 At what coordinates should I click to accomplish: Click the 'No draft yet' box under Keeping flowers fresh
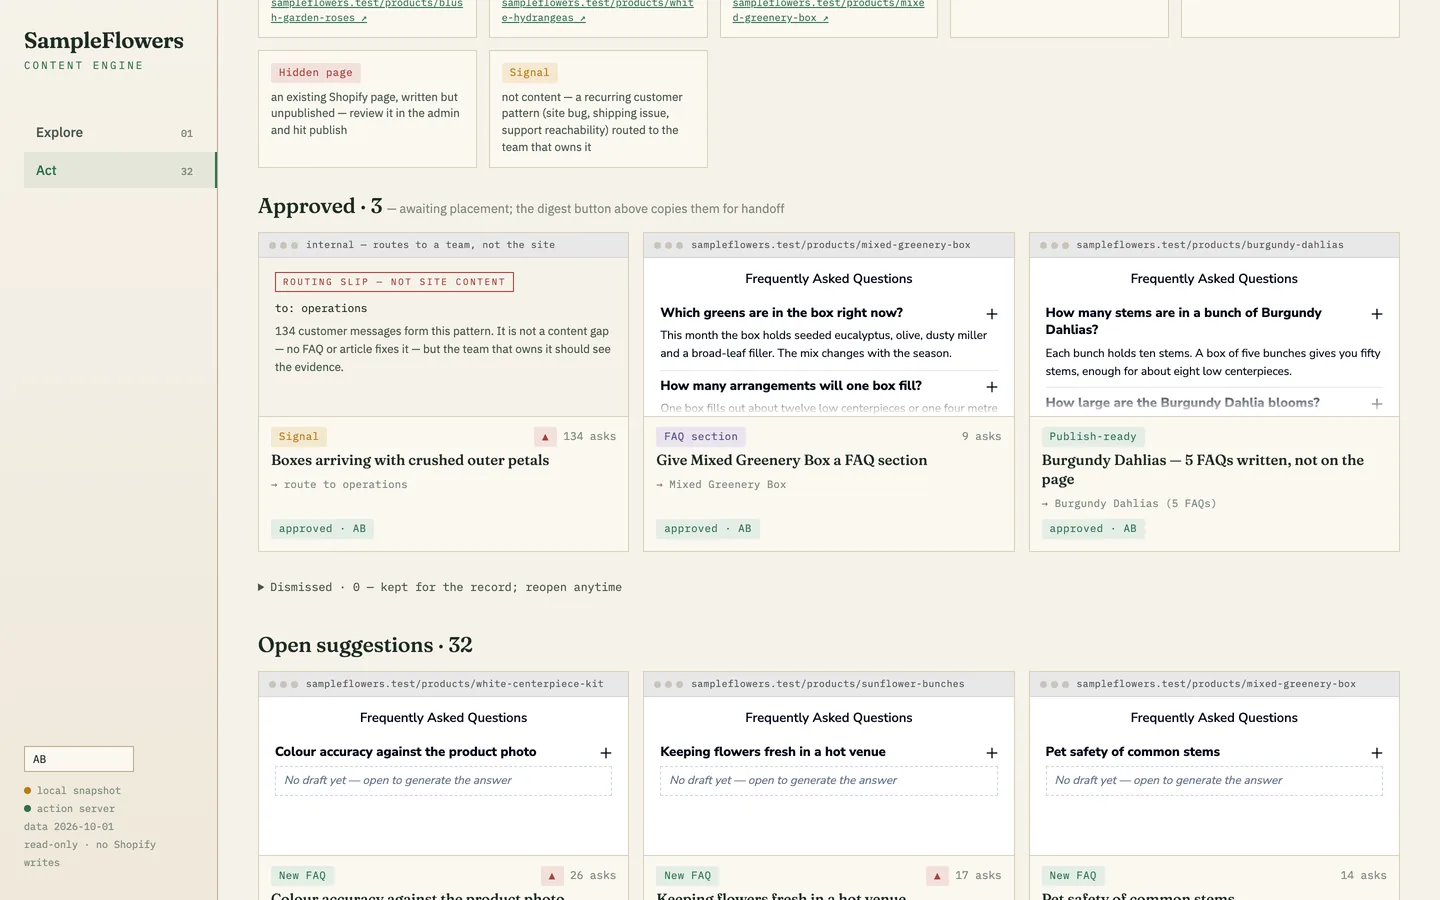[829, 781]
